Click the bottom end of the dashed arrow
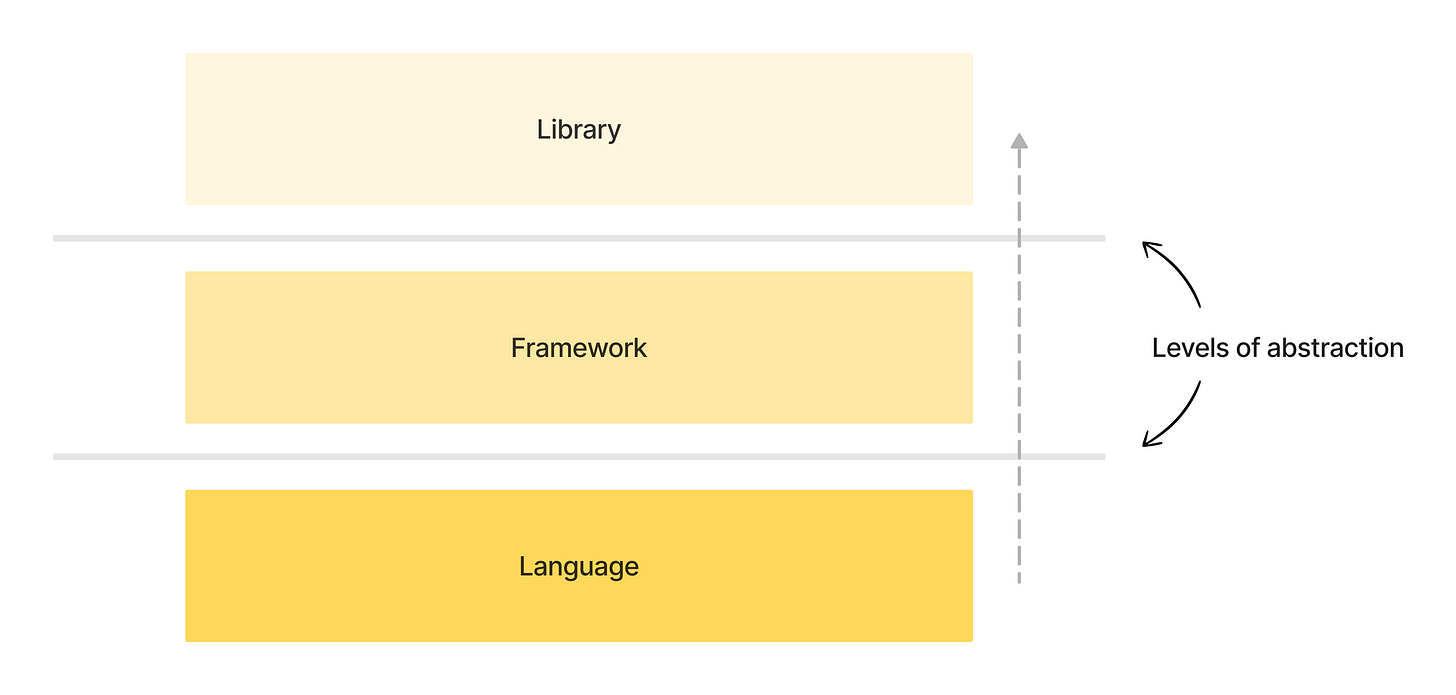 [x=1019, y=580]
